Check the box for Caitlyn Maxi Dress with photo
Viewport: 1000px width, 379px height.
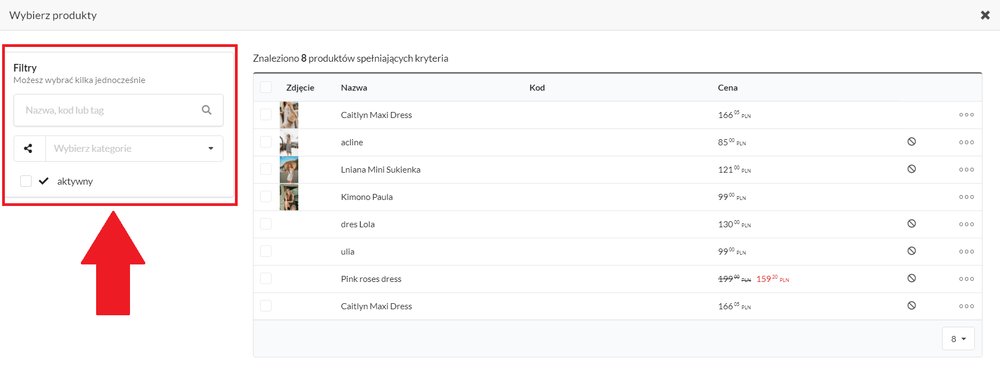click(266, 115)
